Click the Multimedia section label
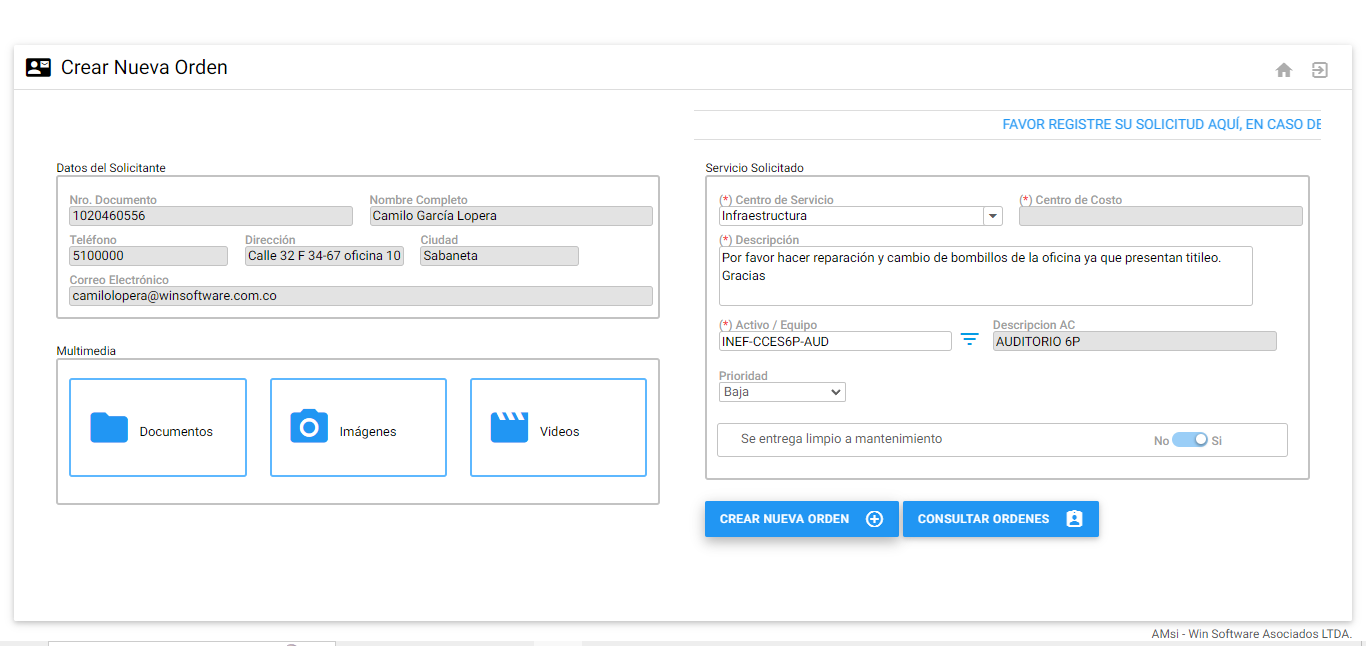1366x646 pixels. [86, 351]
